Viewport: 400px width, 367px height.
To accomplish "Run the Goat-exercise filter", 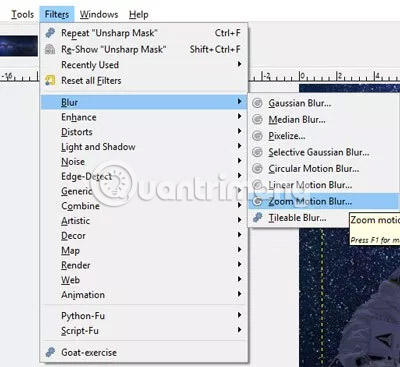I will click(144, 352).
